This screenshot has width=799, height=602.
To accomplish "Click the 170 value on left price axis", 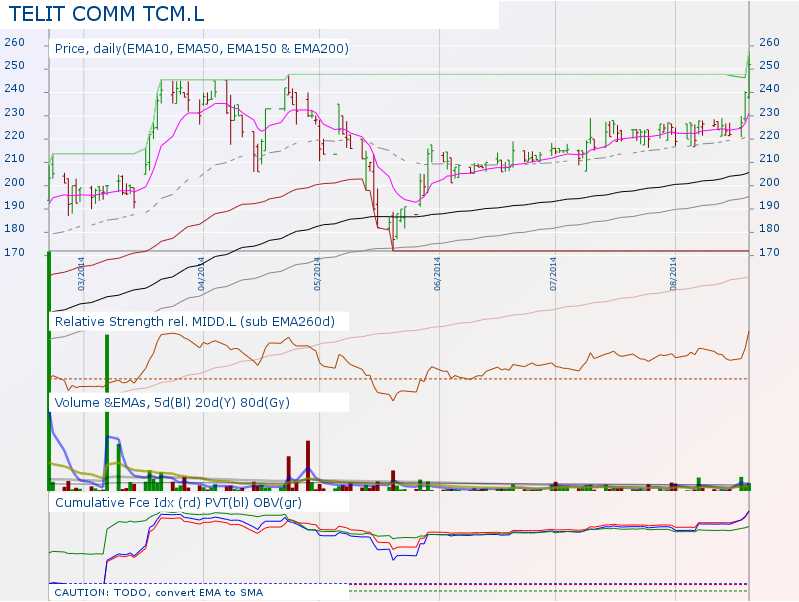I will pyautogui.click(x=14, y=252).
